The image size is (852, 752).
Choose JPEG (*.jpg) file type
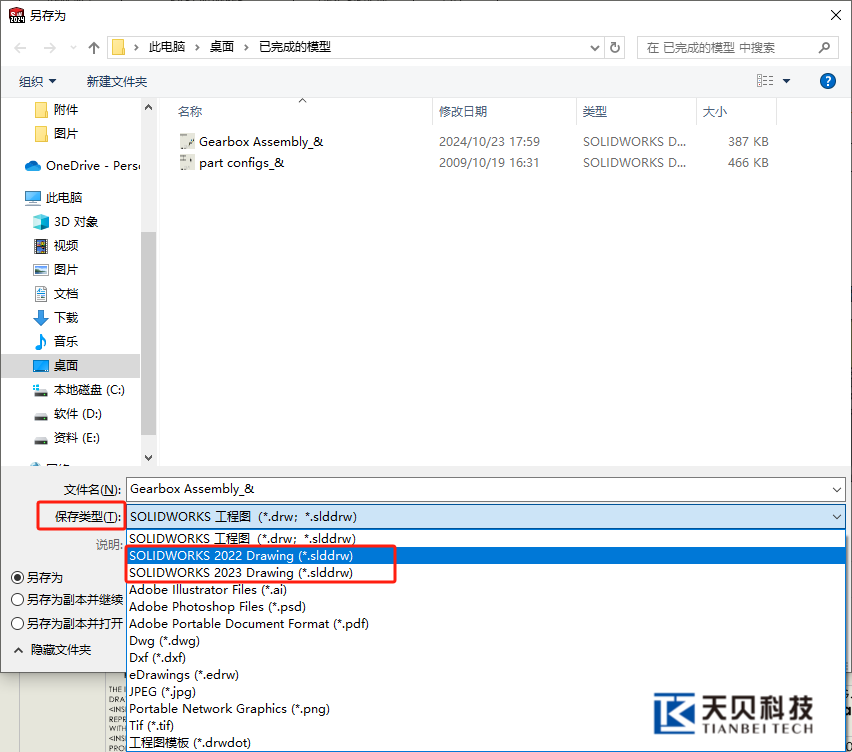pos(486,692)
